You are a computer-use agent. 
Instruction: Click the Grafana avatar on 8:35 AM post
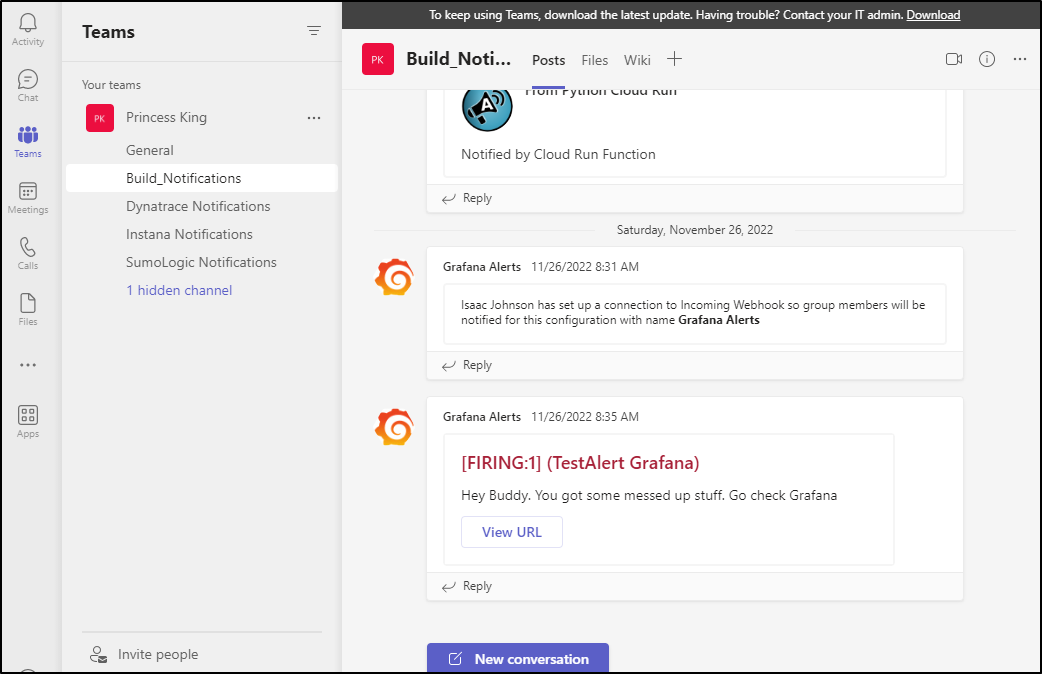point(394,427)
